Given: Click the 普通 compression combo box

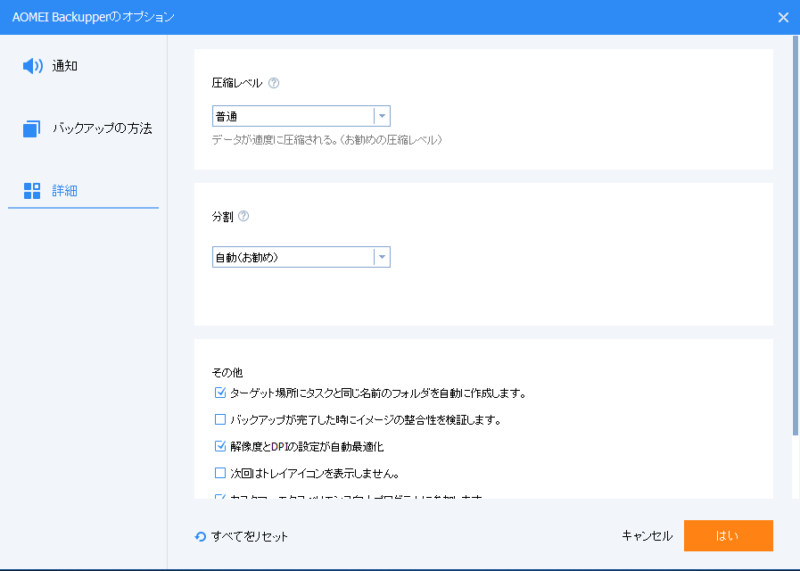Looking at the screenshot, I should 292,116.
